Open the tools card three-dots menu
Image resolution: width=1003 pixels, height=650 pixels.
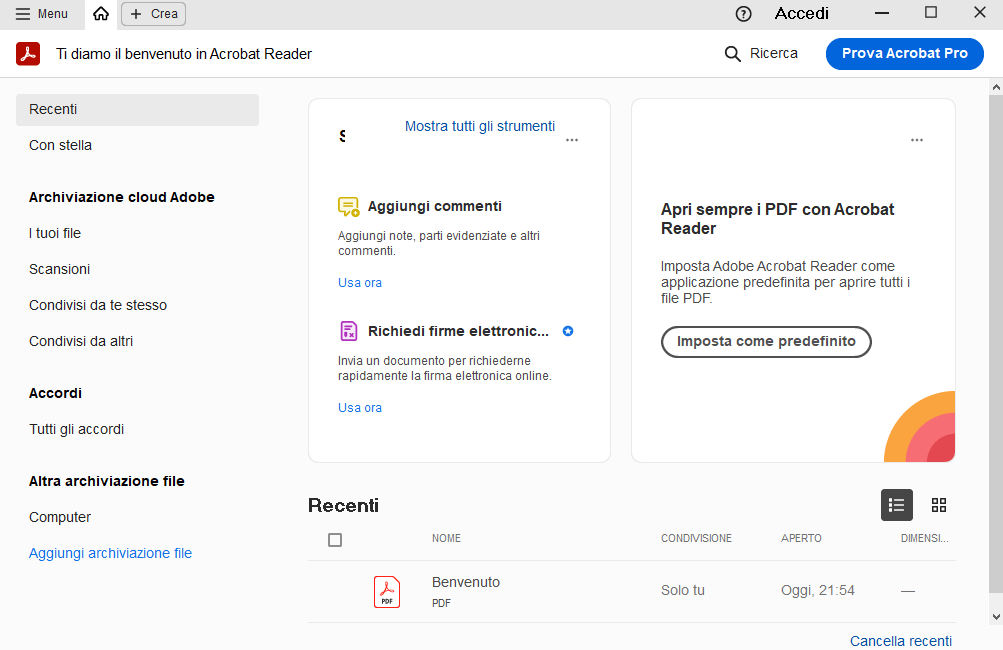pos(572,139)
